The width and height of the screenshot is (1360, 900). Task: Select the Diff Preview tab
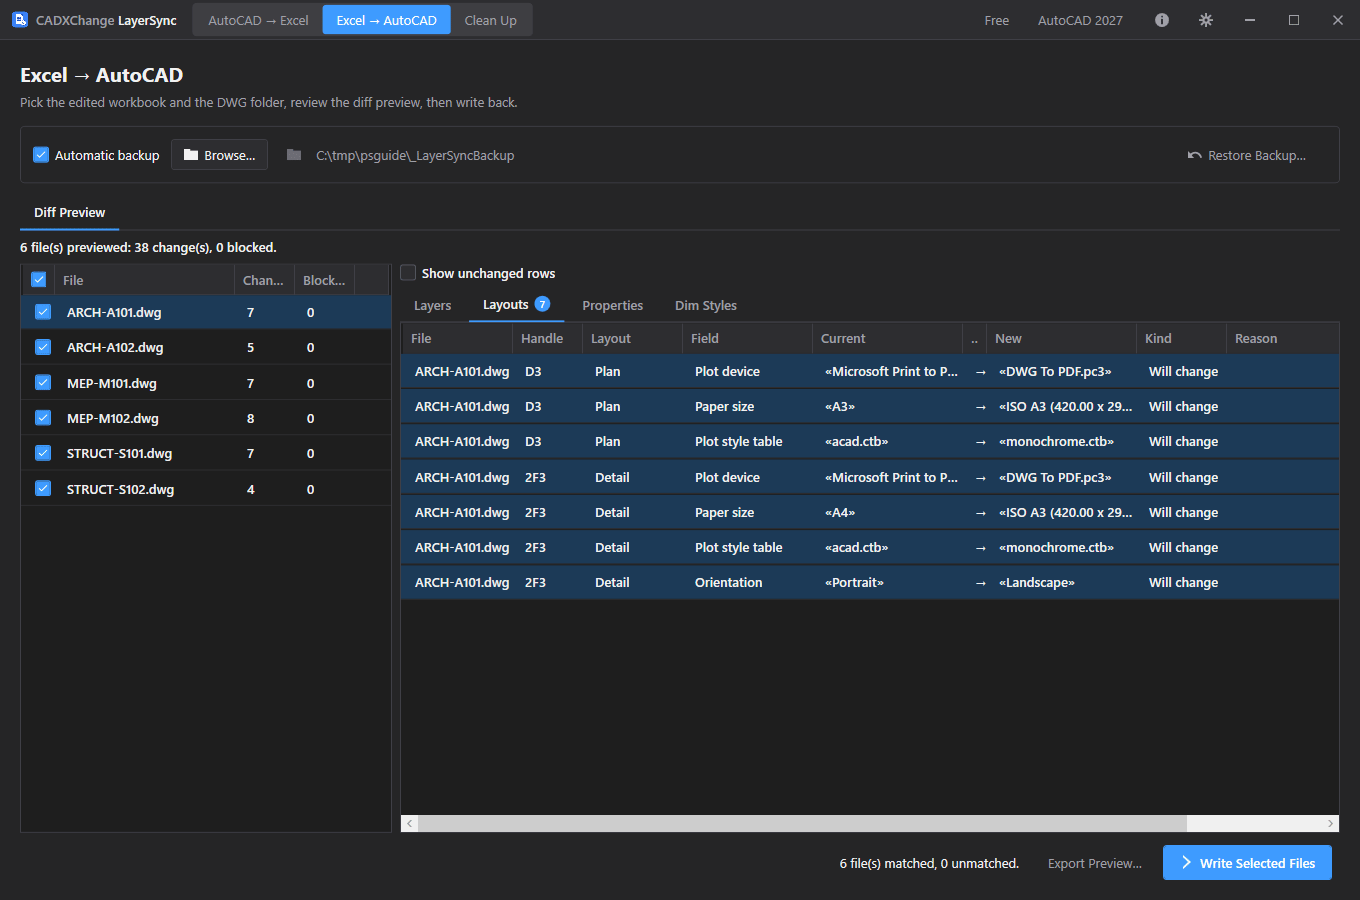70,212
